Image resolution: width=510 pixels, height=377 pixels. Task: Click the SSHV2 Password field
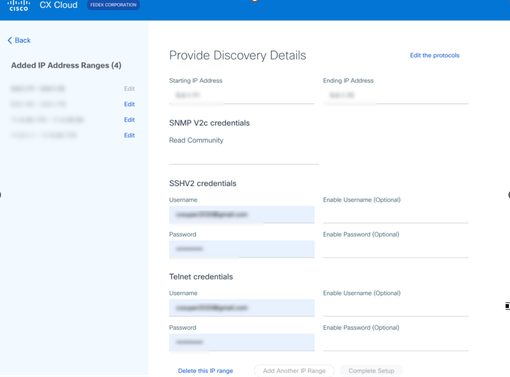(242, 249)
